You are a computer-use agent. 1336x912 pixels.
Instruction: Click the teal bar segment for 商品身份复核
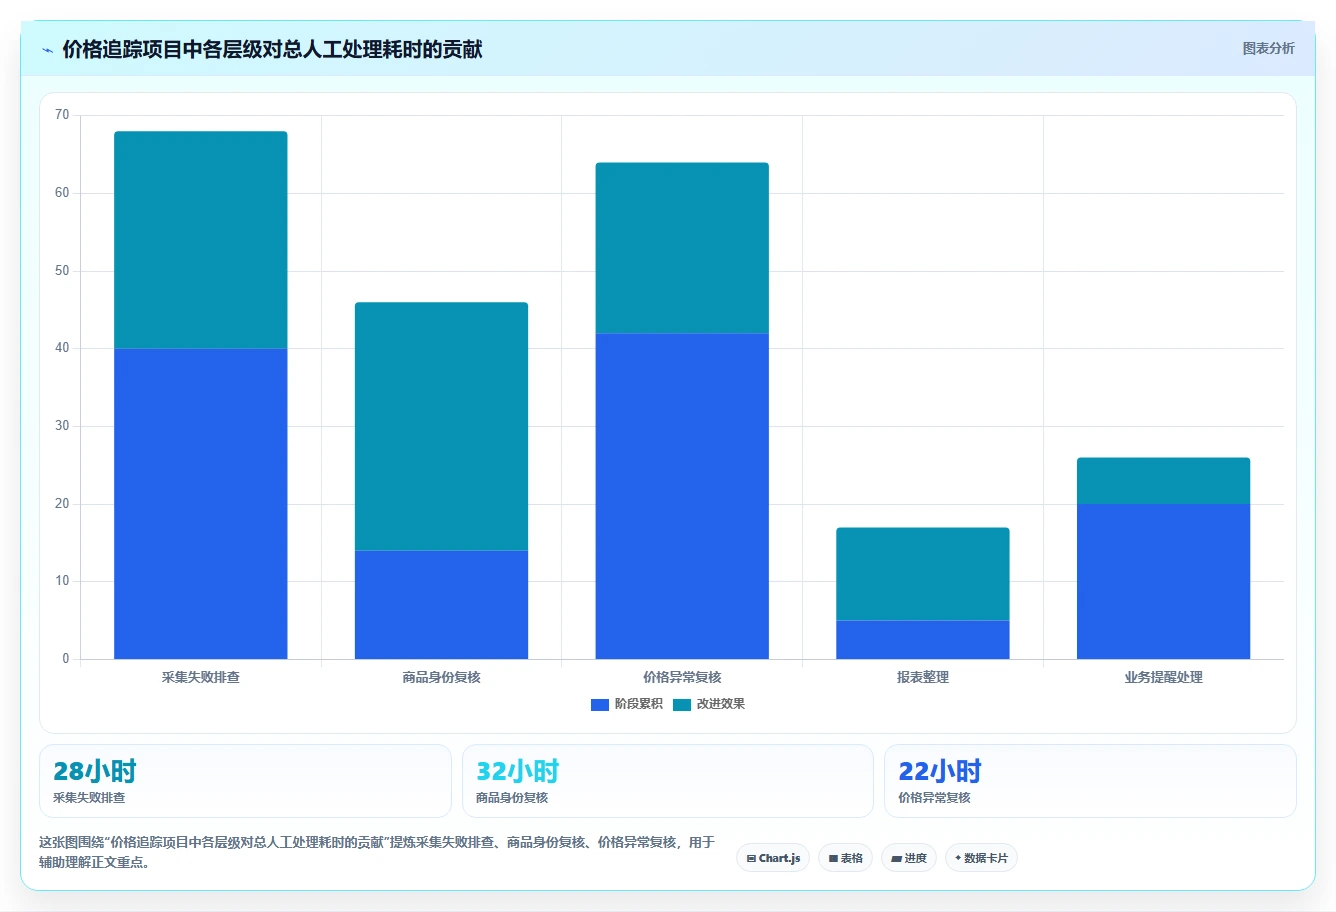441,426
